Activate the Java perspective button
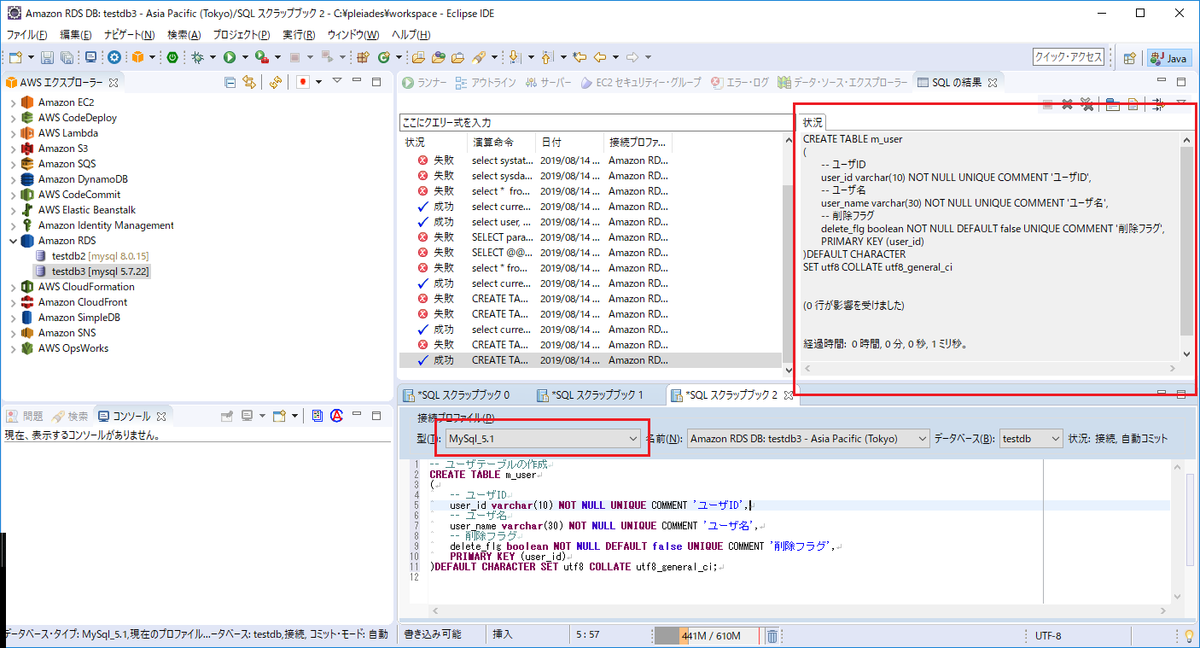 [x=1167, y=57]
